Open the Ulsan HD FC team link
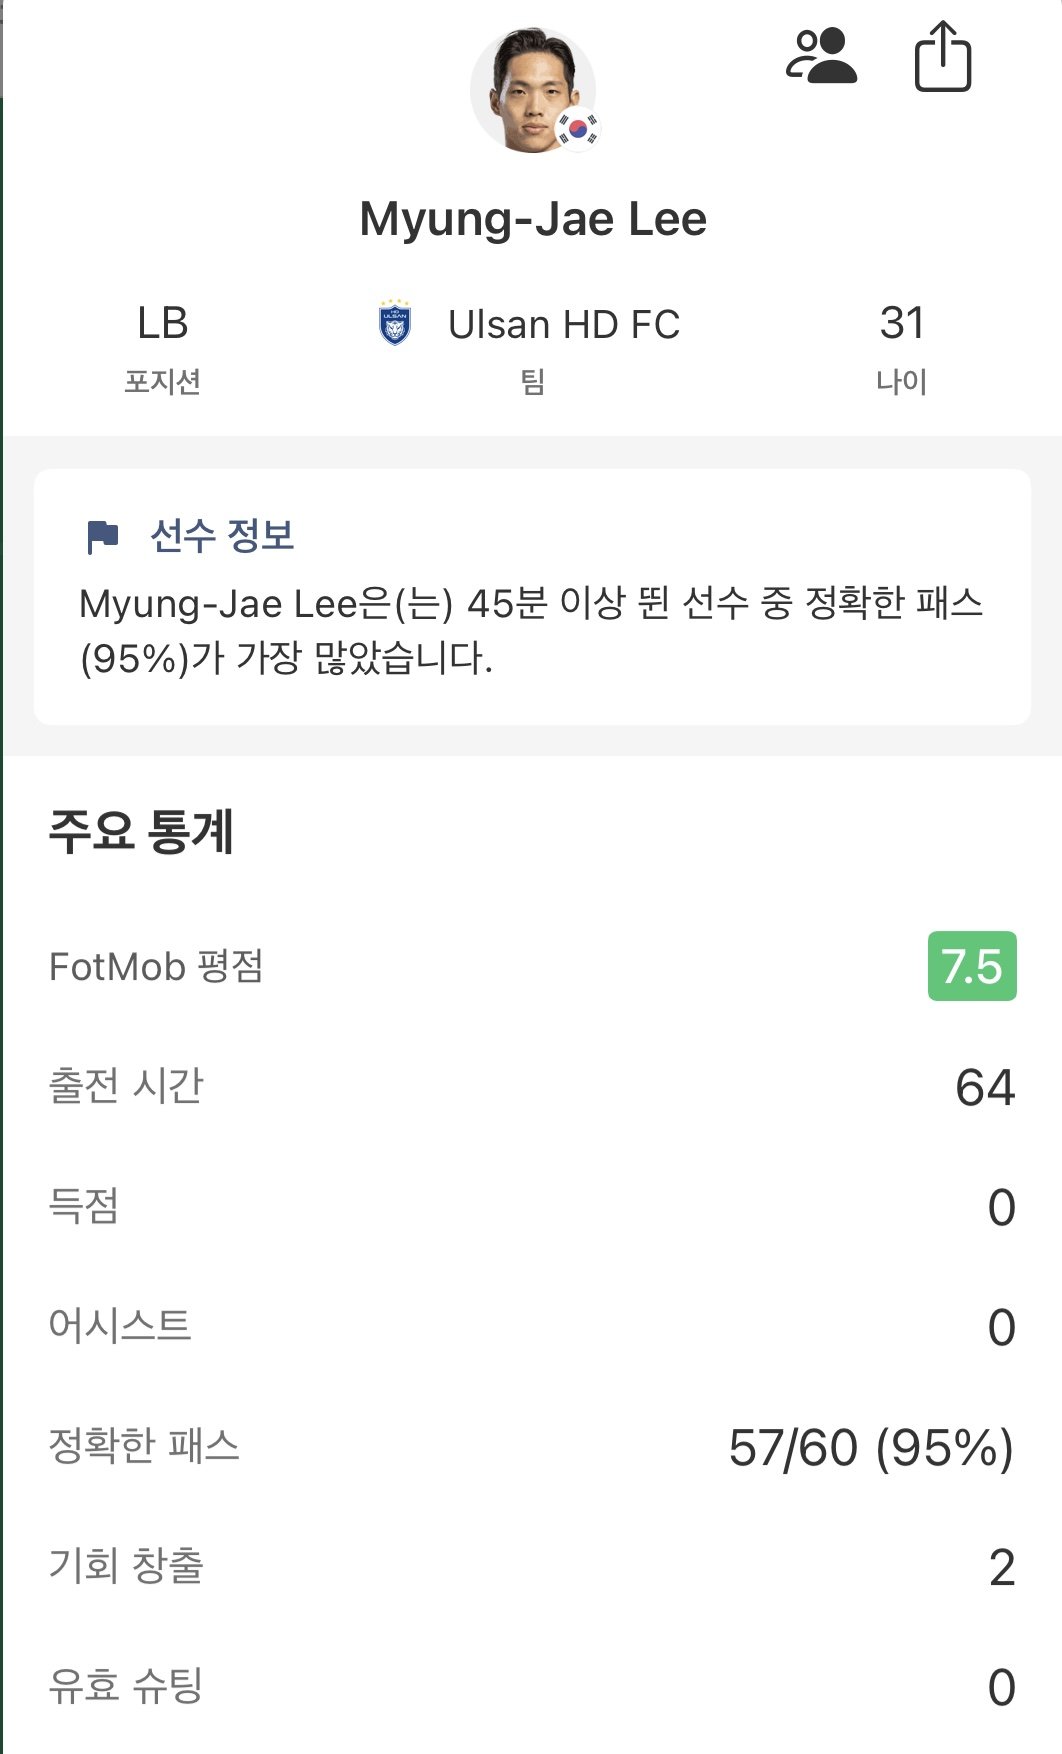 [x=563, y=325]
